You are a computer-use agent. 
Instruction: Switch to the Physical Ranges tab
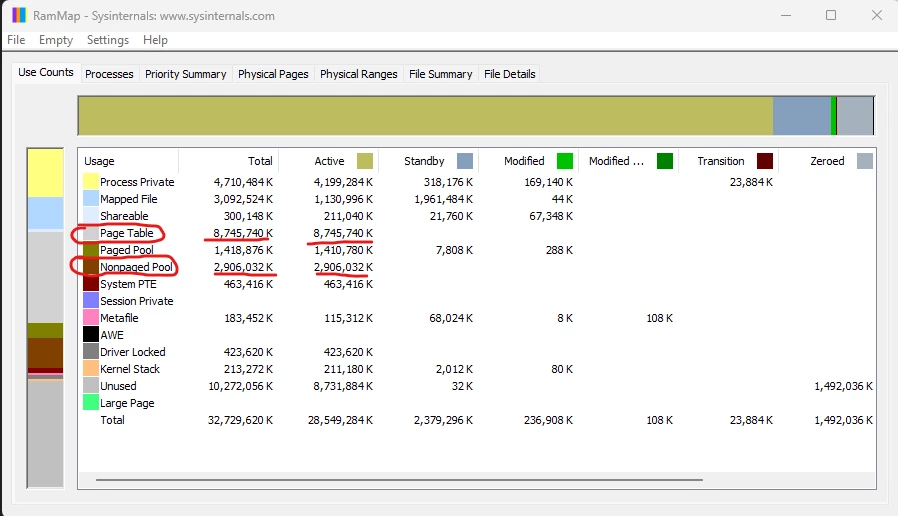pos(359,74)
